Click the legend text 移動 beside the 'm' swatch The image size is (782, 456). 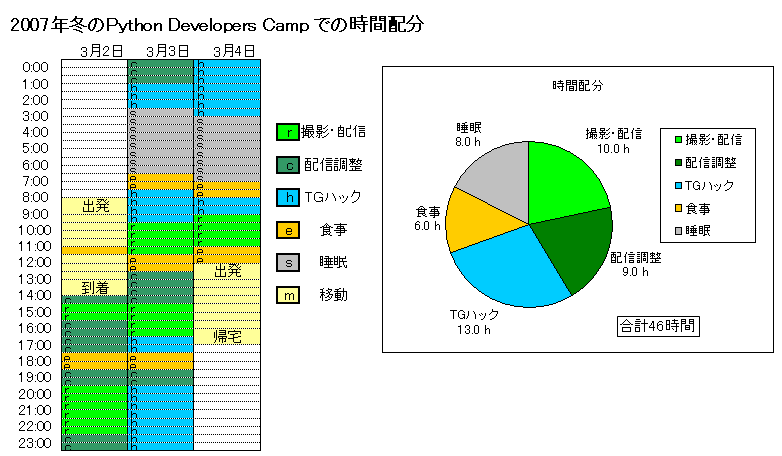pyautogui.click(x=334, y=295)
